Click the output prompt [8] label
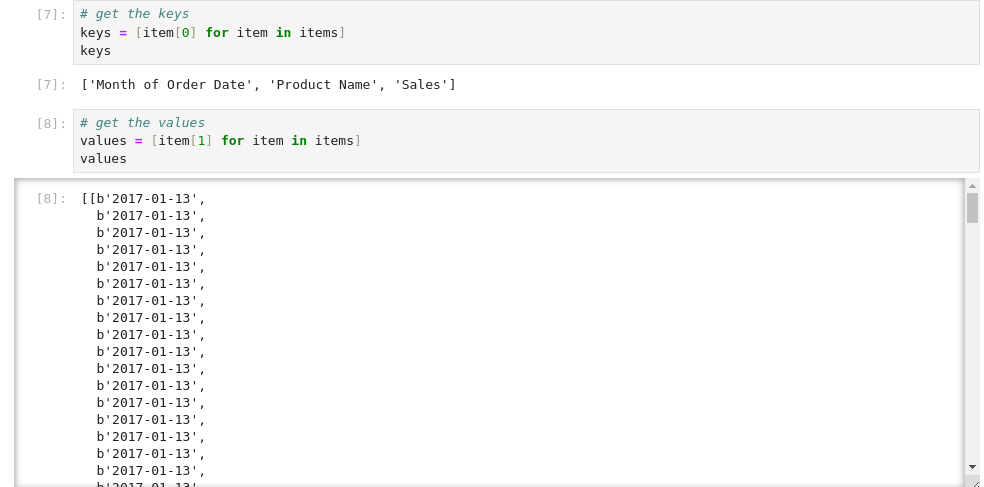The height and width of the screenshot is (487, 984). coord(51,199)
